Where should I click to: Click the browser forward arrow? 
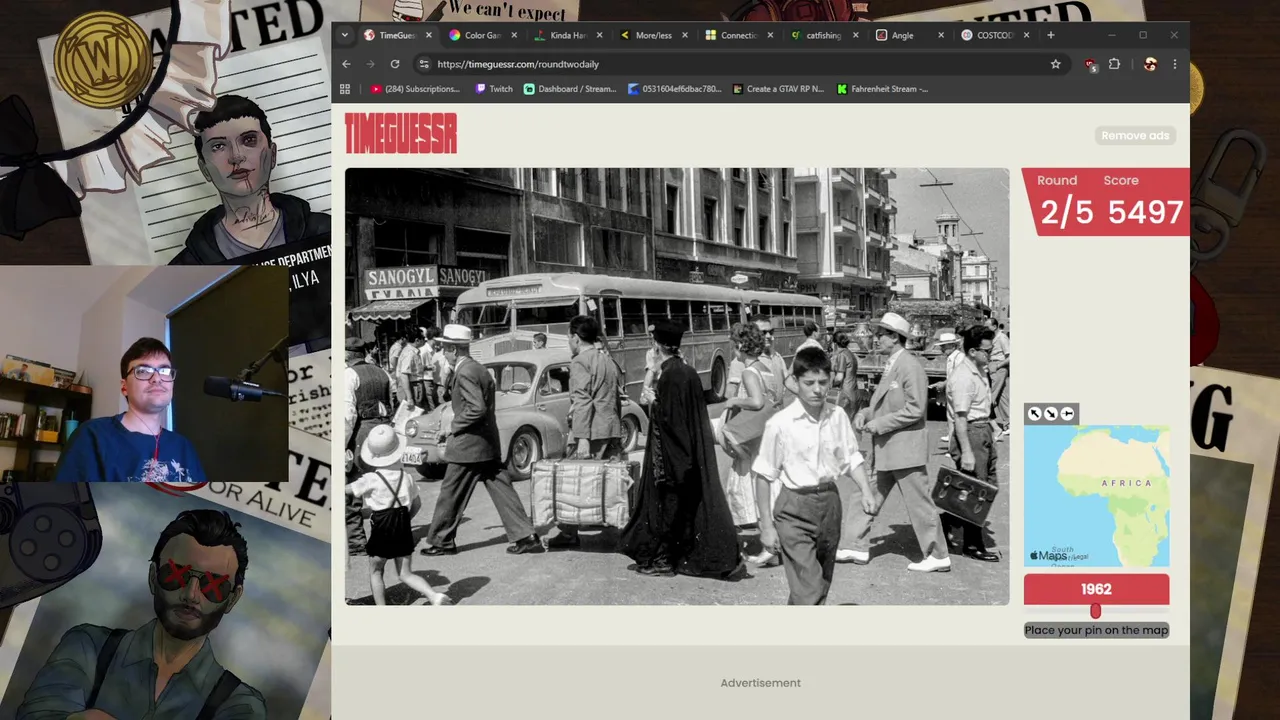click(370, 64)
